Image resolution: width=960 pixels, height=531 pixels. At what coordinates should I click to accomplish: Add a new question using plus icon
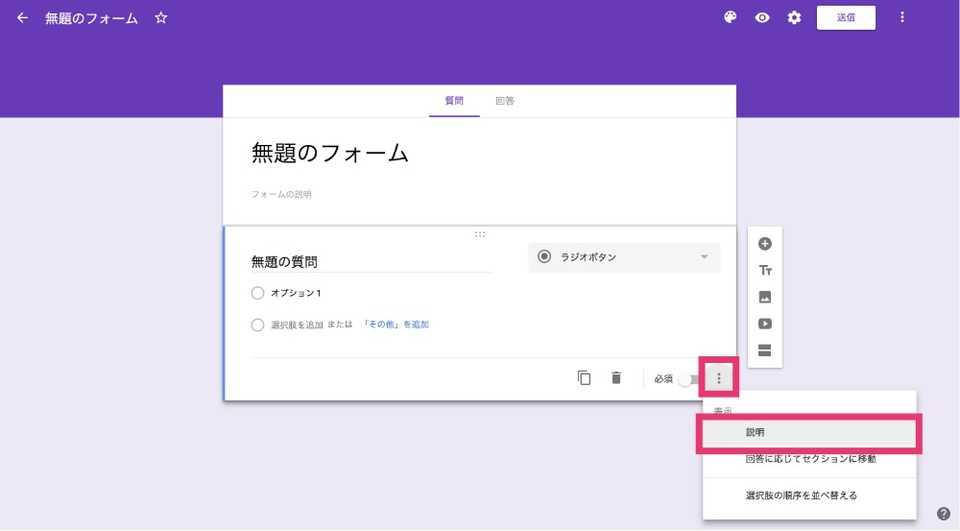(765, 244)
